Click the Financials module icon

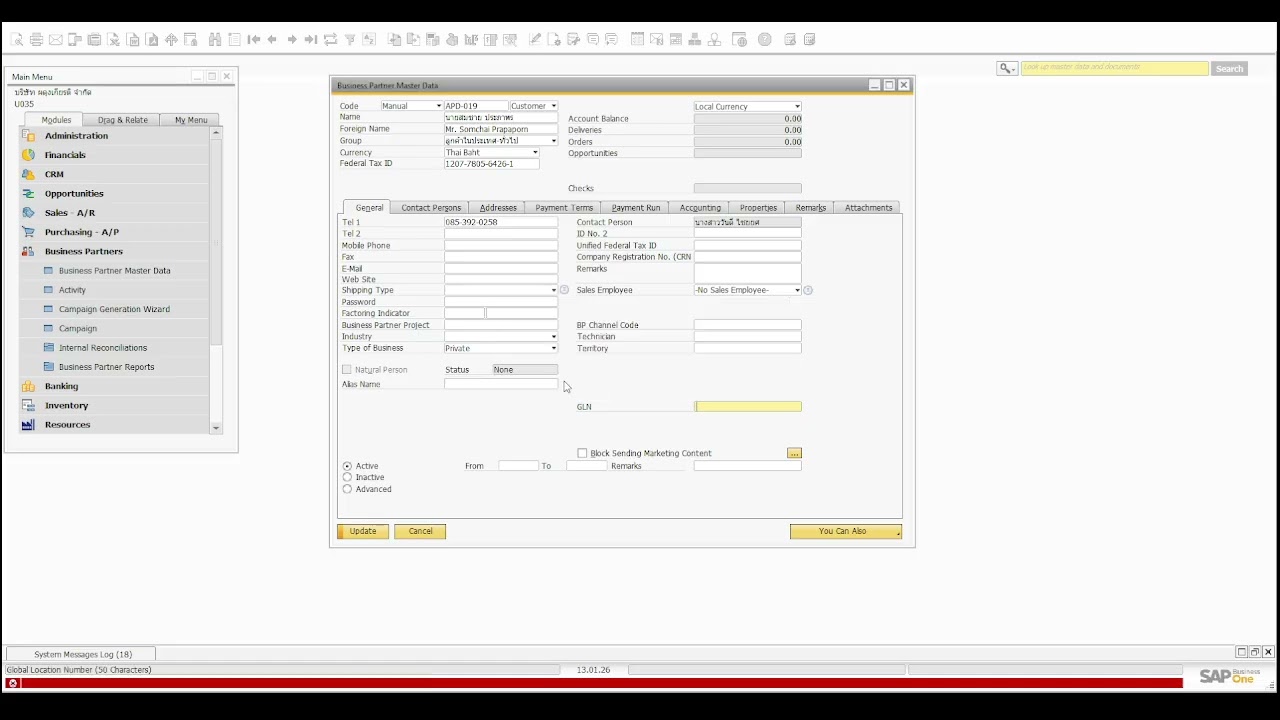coord(28,155)
